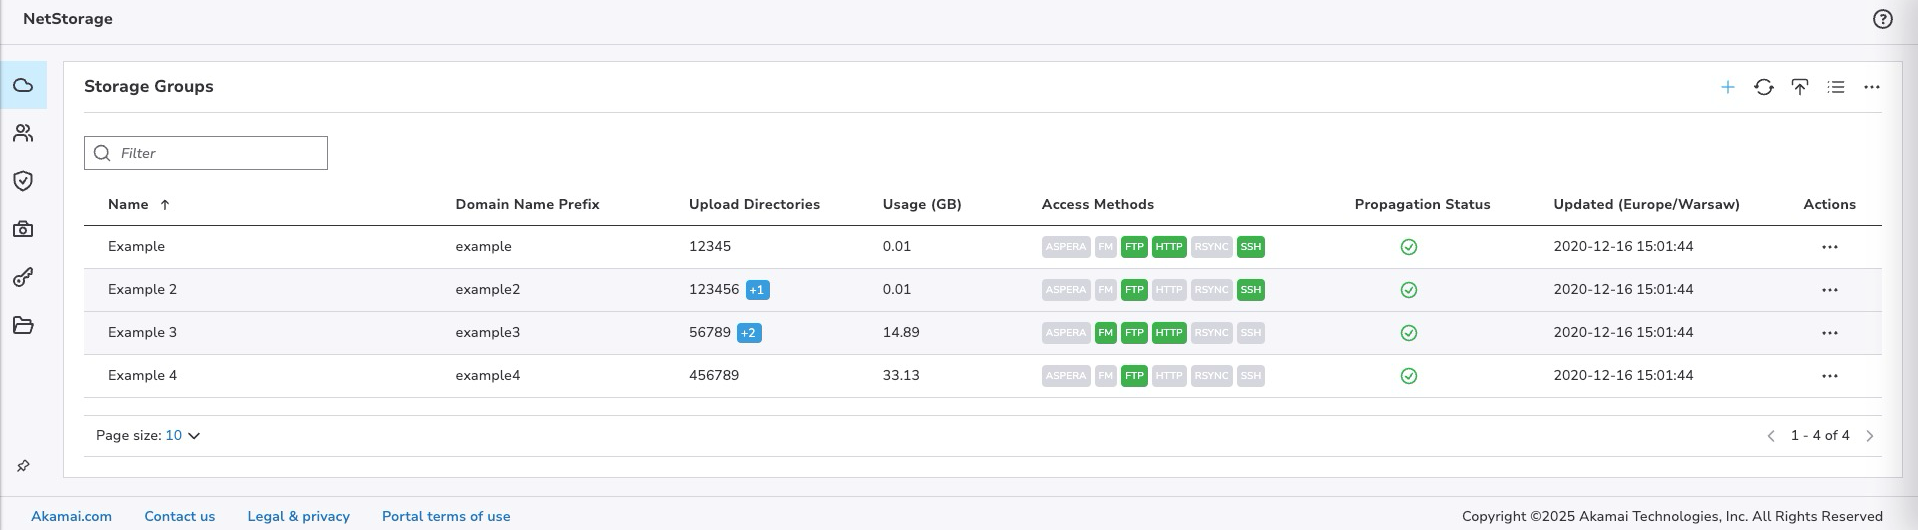Expand the +1 upload directories badge for Example 2
1918x530 pixels.
click(x=757, y=290)
